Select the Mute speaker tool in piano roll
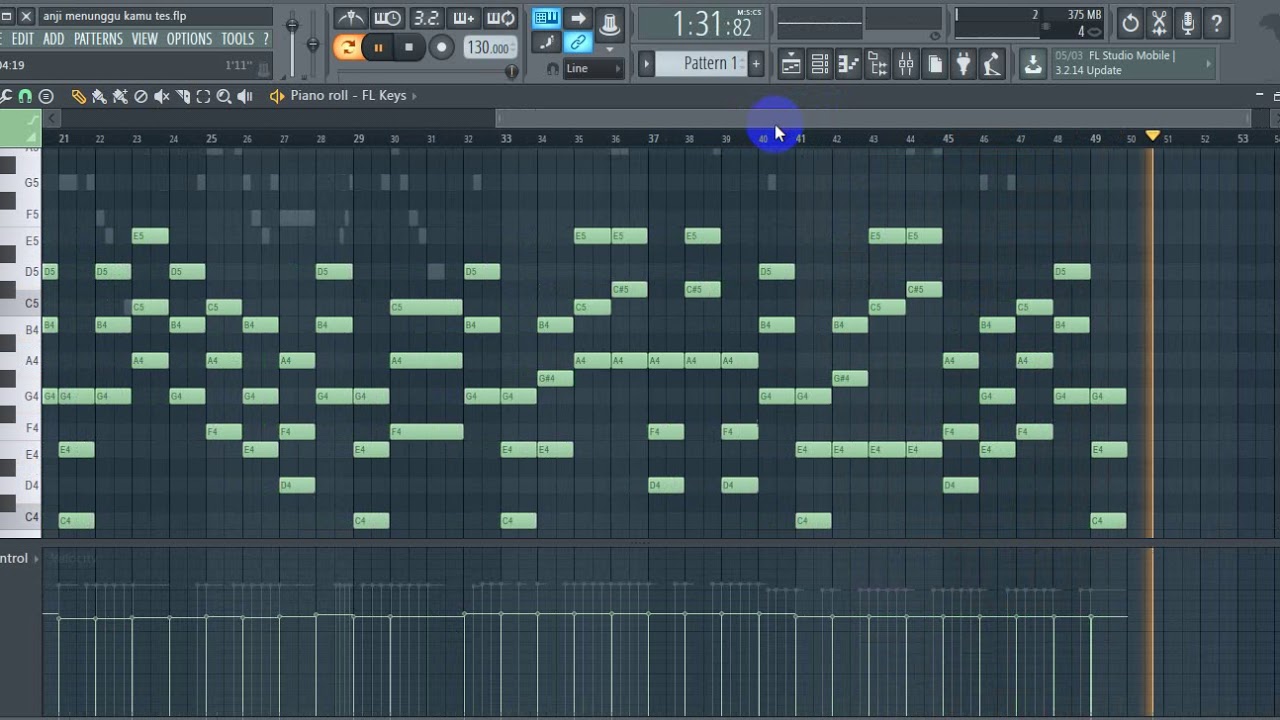1280x720 pixels. [162, 96]
